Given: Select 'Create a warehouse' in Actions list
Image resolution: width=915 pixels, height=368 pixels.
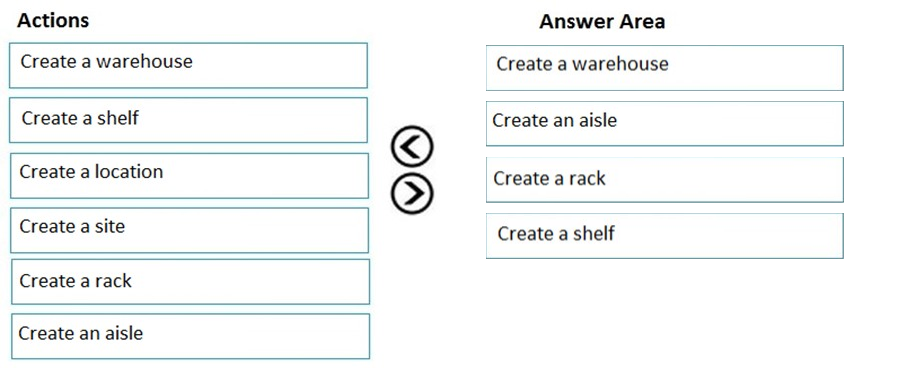Looking at the screenshot, I should [188, 65].
